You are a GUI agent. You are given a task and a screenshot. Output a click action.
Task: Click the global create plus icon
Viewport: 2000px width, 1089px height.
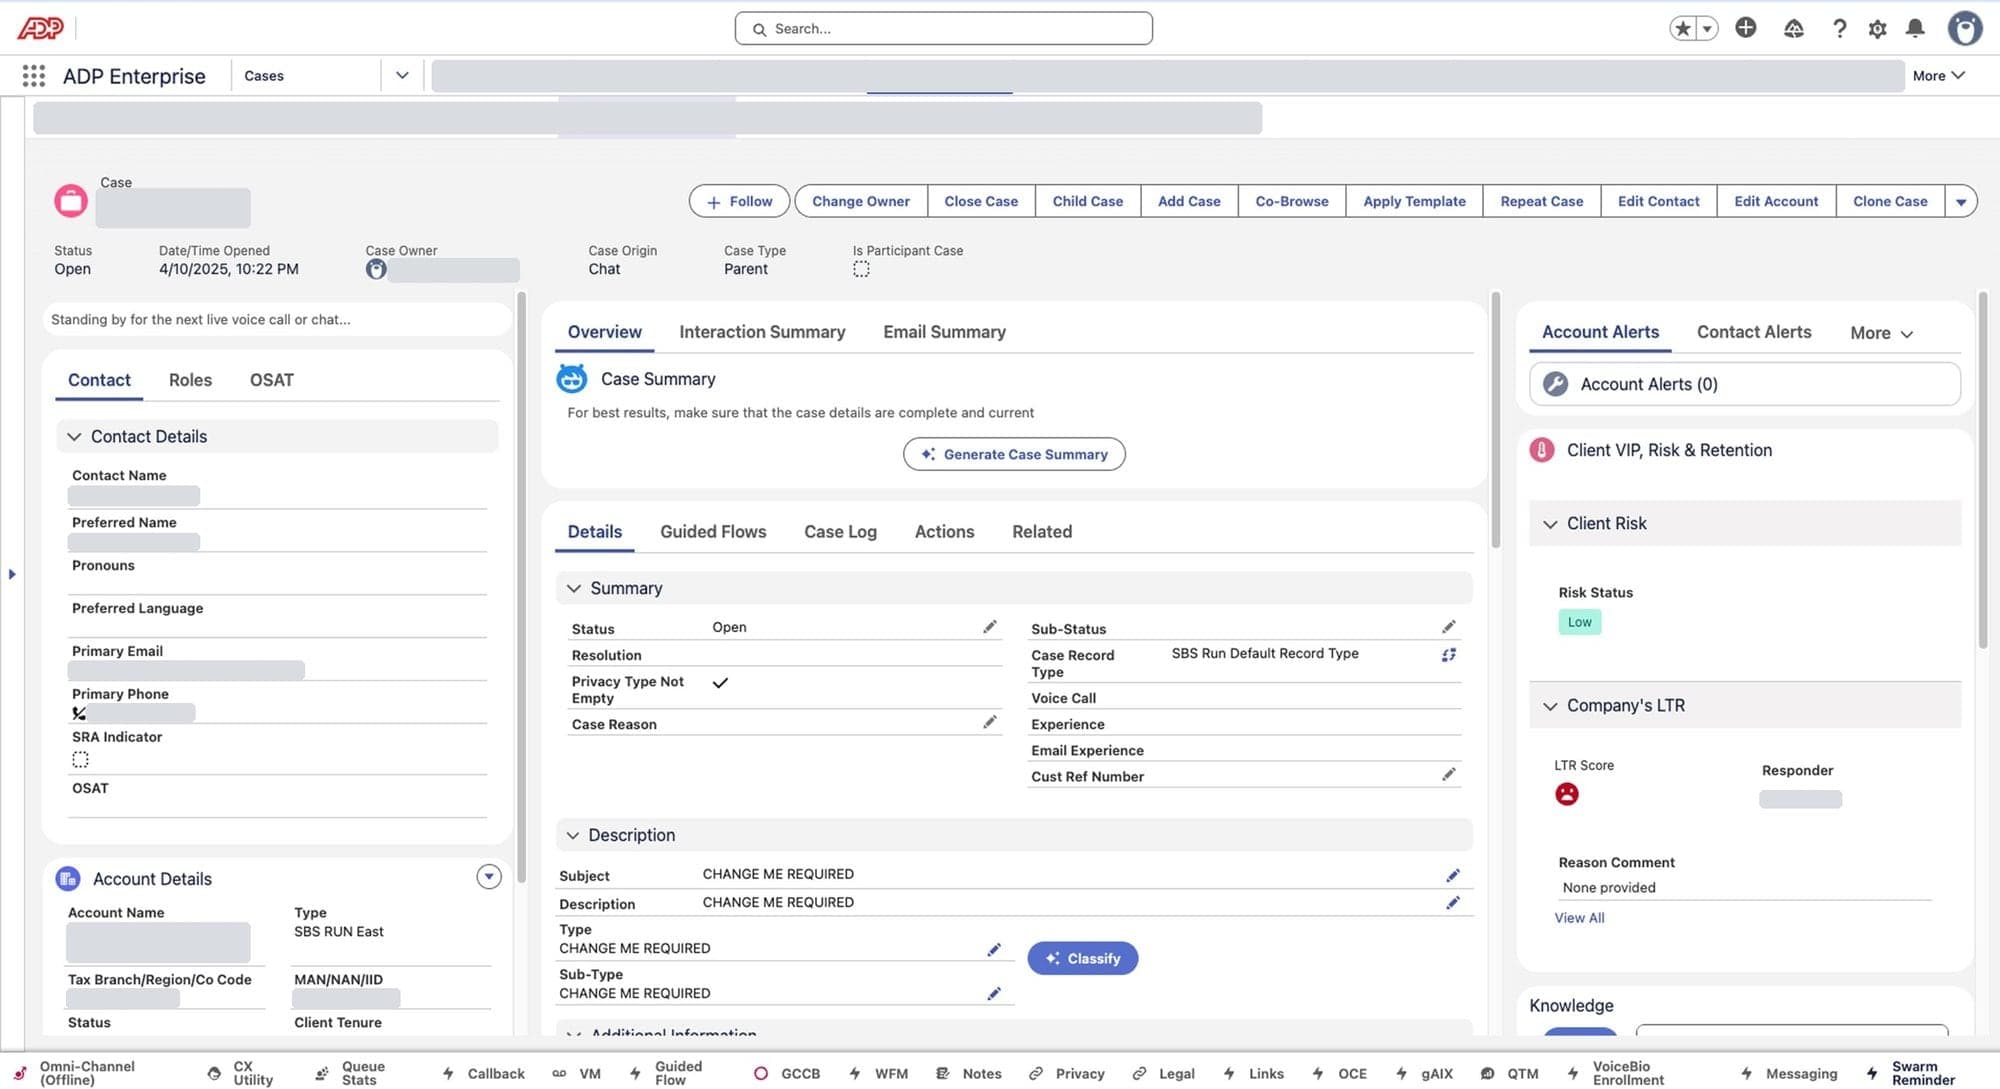1746,28
